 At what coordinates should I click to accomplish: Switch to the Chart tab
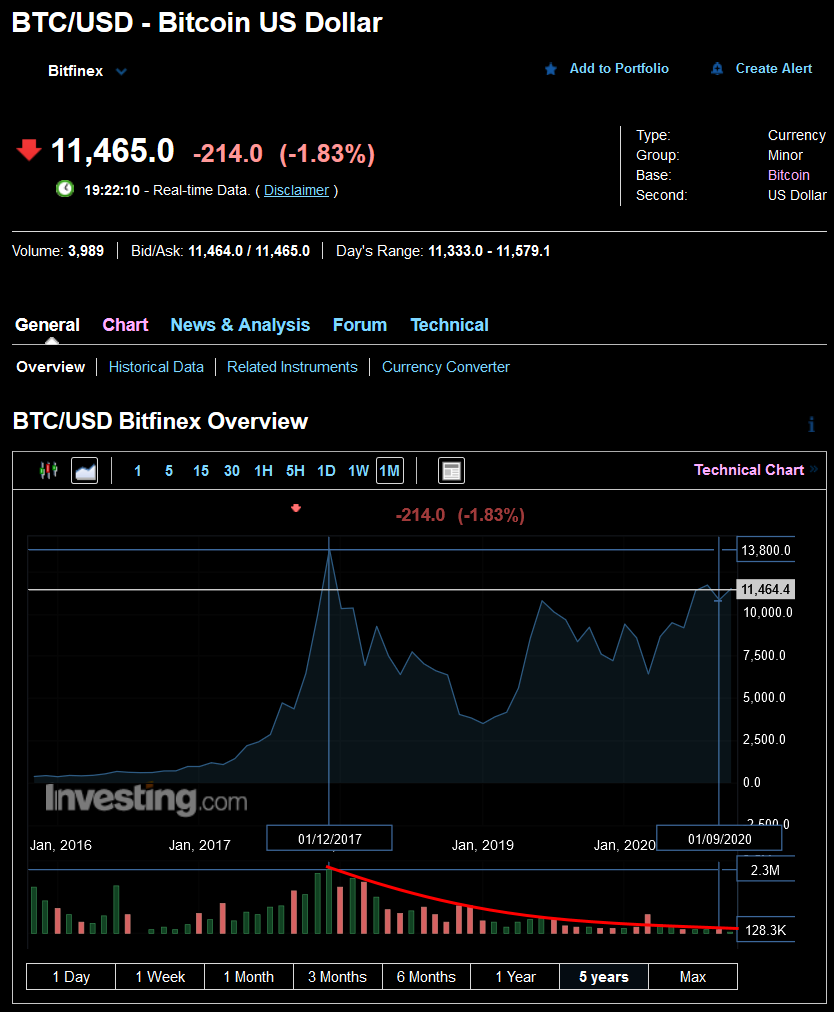coord(125,325)
